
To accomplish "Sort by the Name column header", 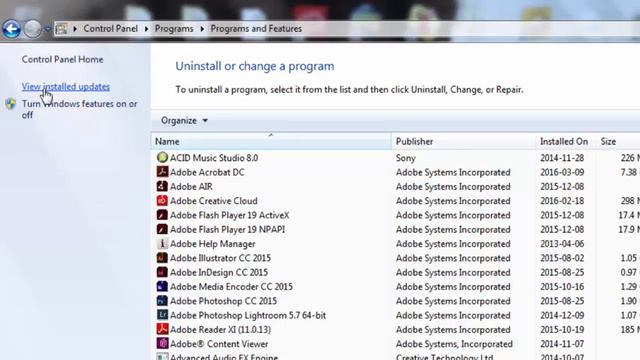I will [x=271, y=141].
